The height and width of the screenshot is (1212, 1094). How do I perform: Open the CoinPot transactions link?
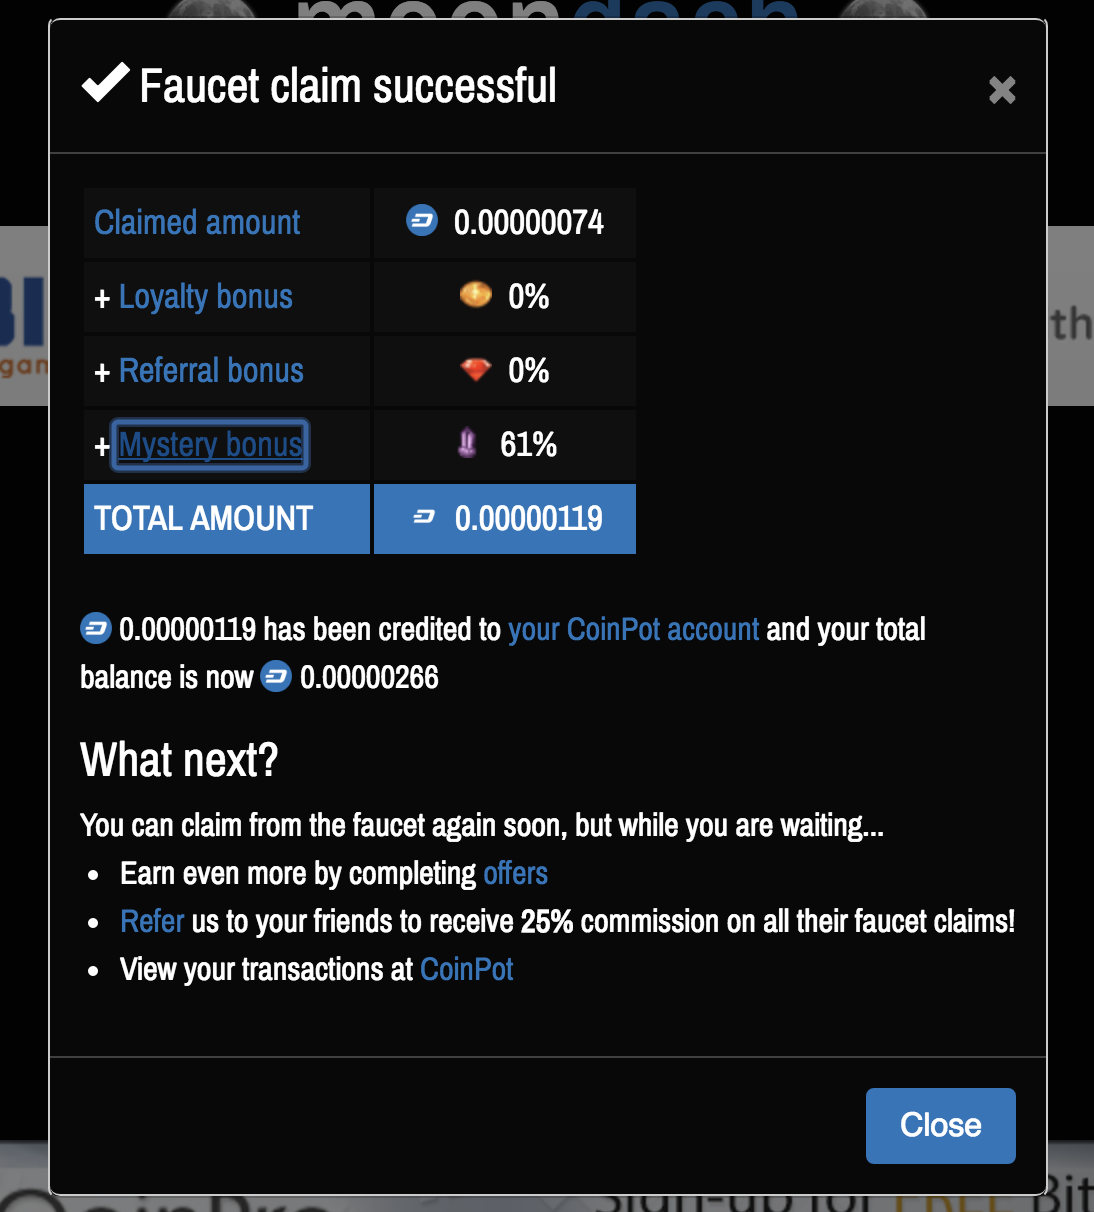[466, 969]
